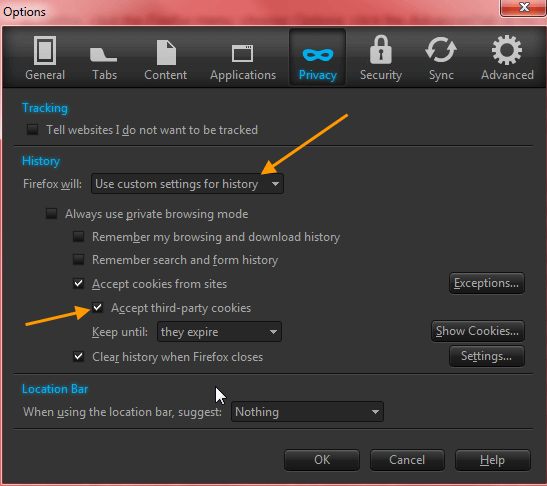Open the Security padlock icon
Viewport: 547px width, 486px height.
[x=381, y=50]
